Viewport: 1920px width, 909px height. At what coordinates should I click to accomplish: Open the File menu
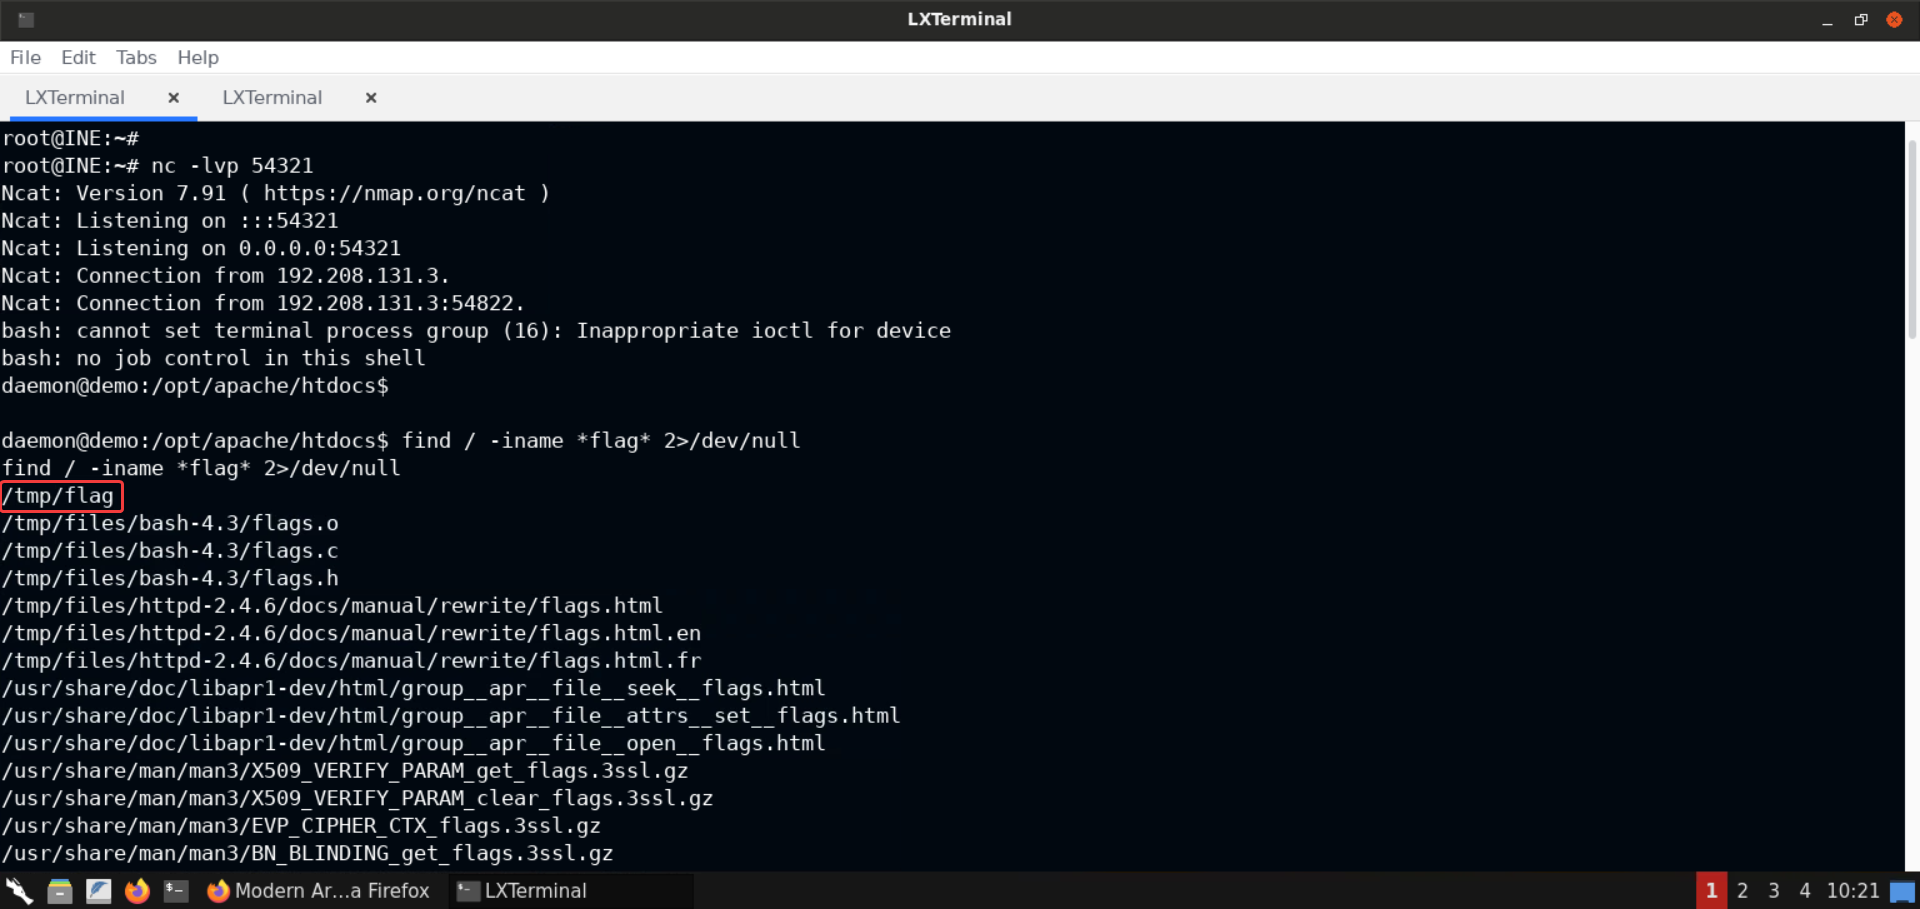tap(25, 57)
